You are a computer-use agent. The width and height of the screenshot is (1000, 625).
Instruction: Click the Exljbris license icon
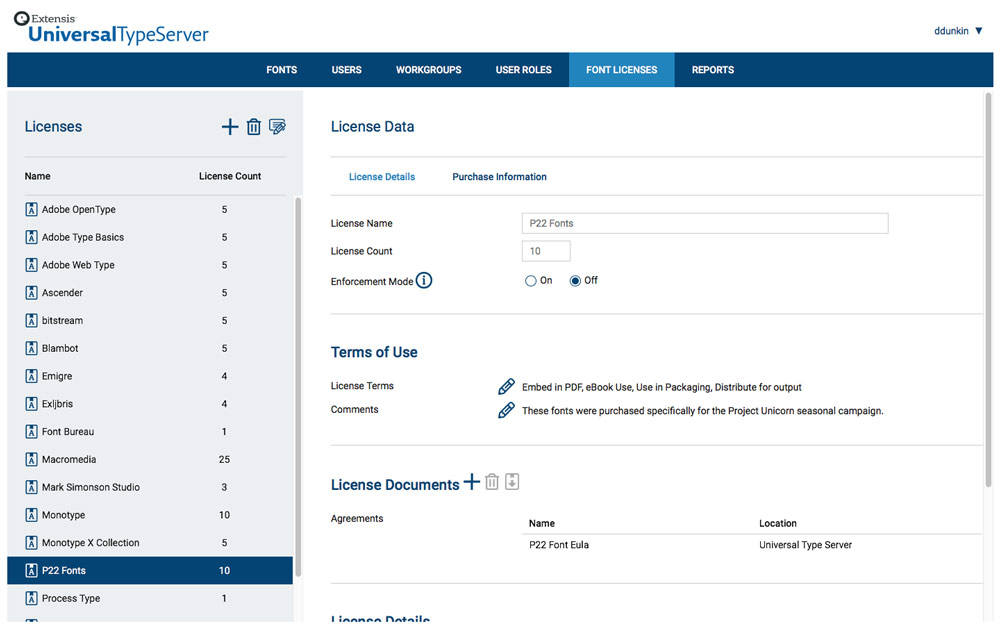31,404
